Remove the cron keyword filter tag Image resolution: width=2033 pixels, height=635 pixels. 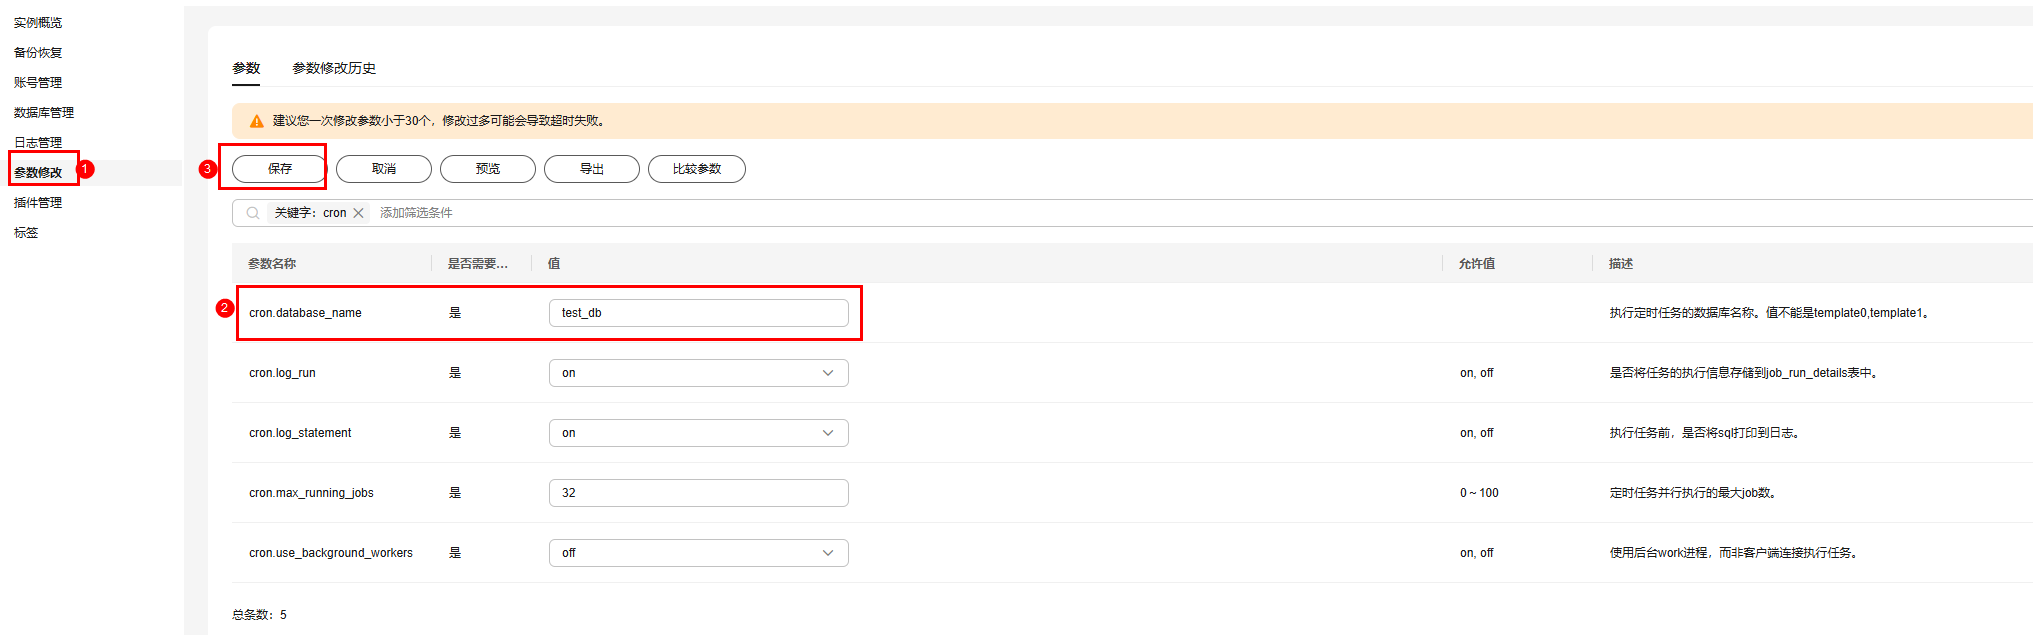[358, 213]
